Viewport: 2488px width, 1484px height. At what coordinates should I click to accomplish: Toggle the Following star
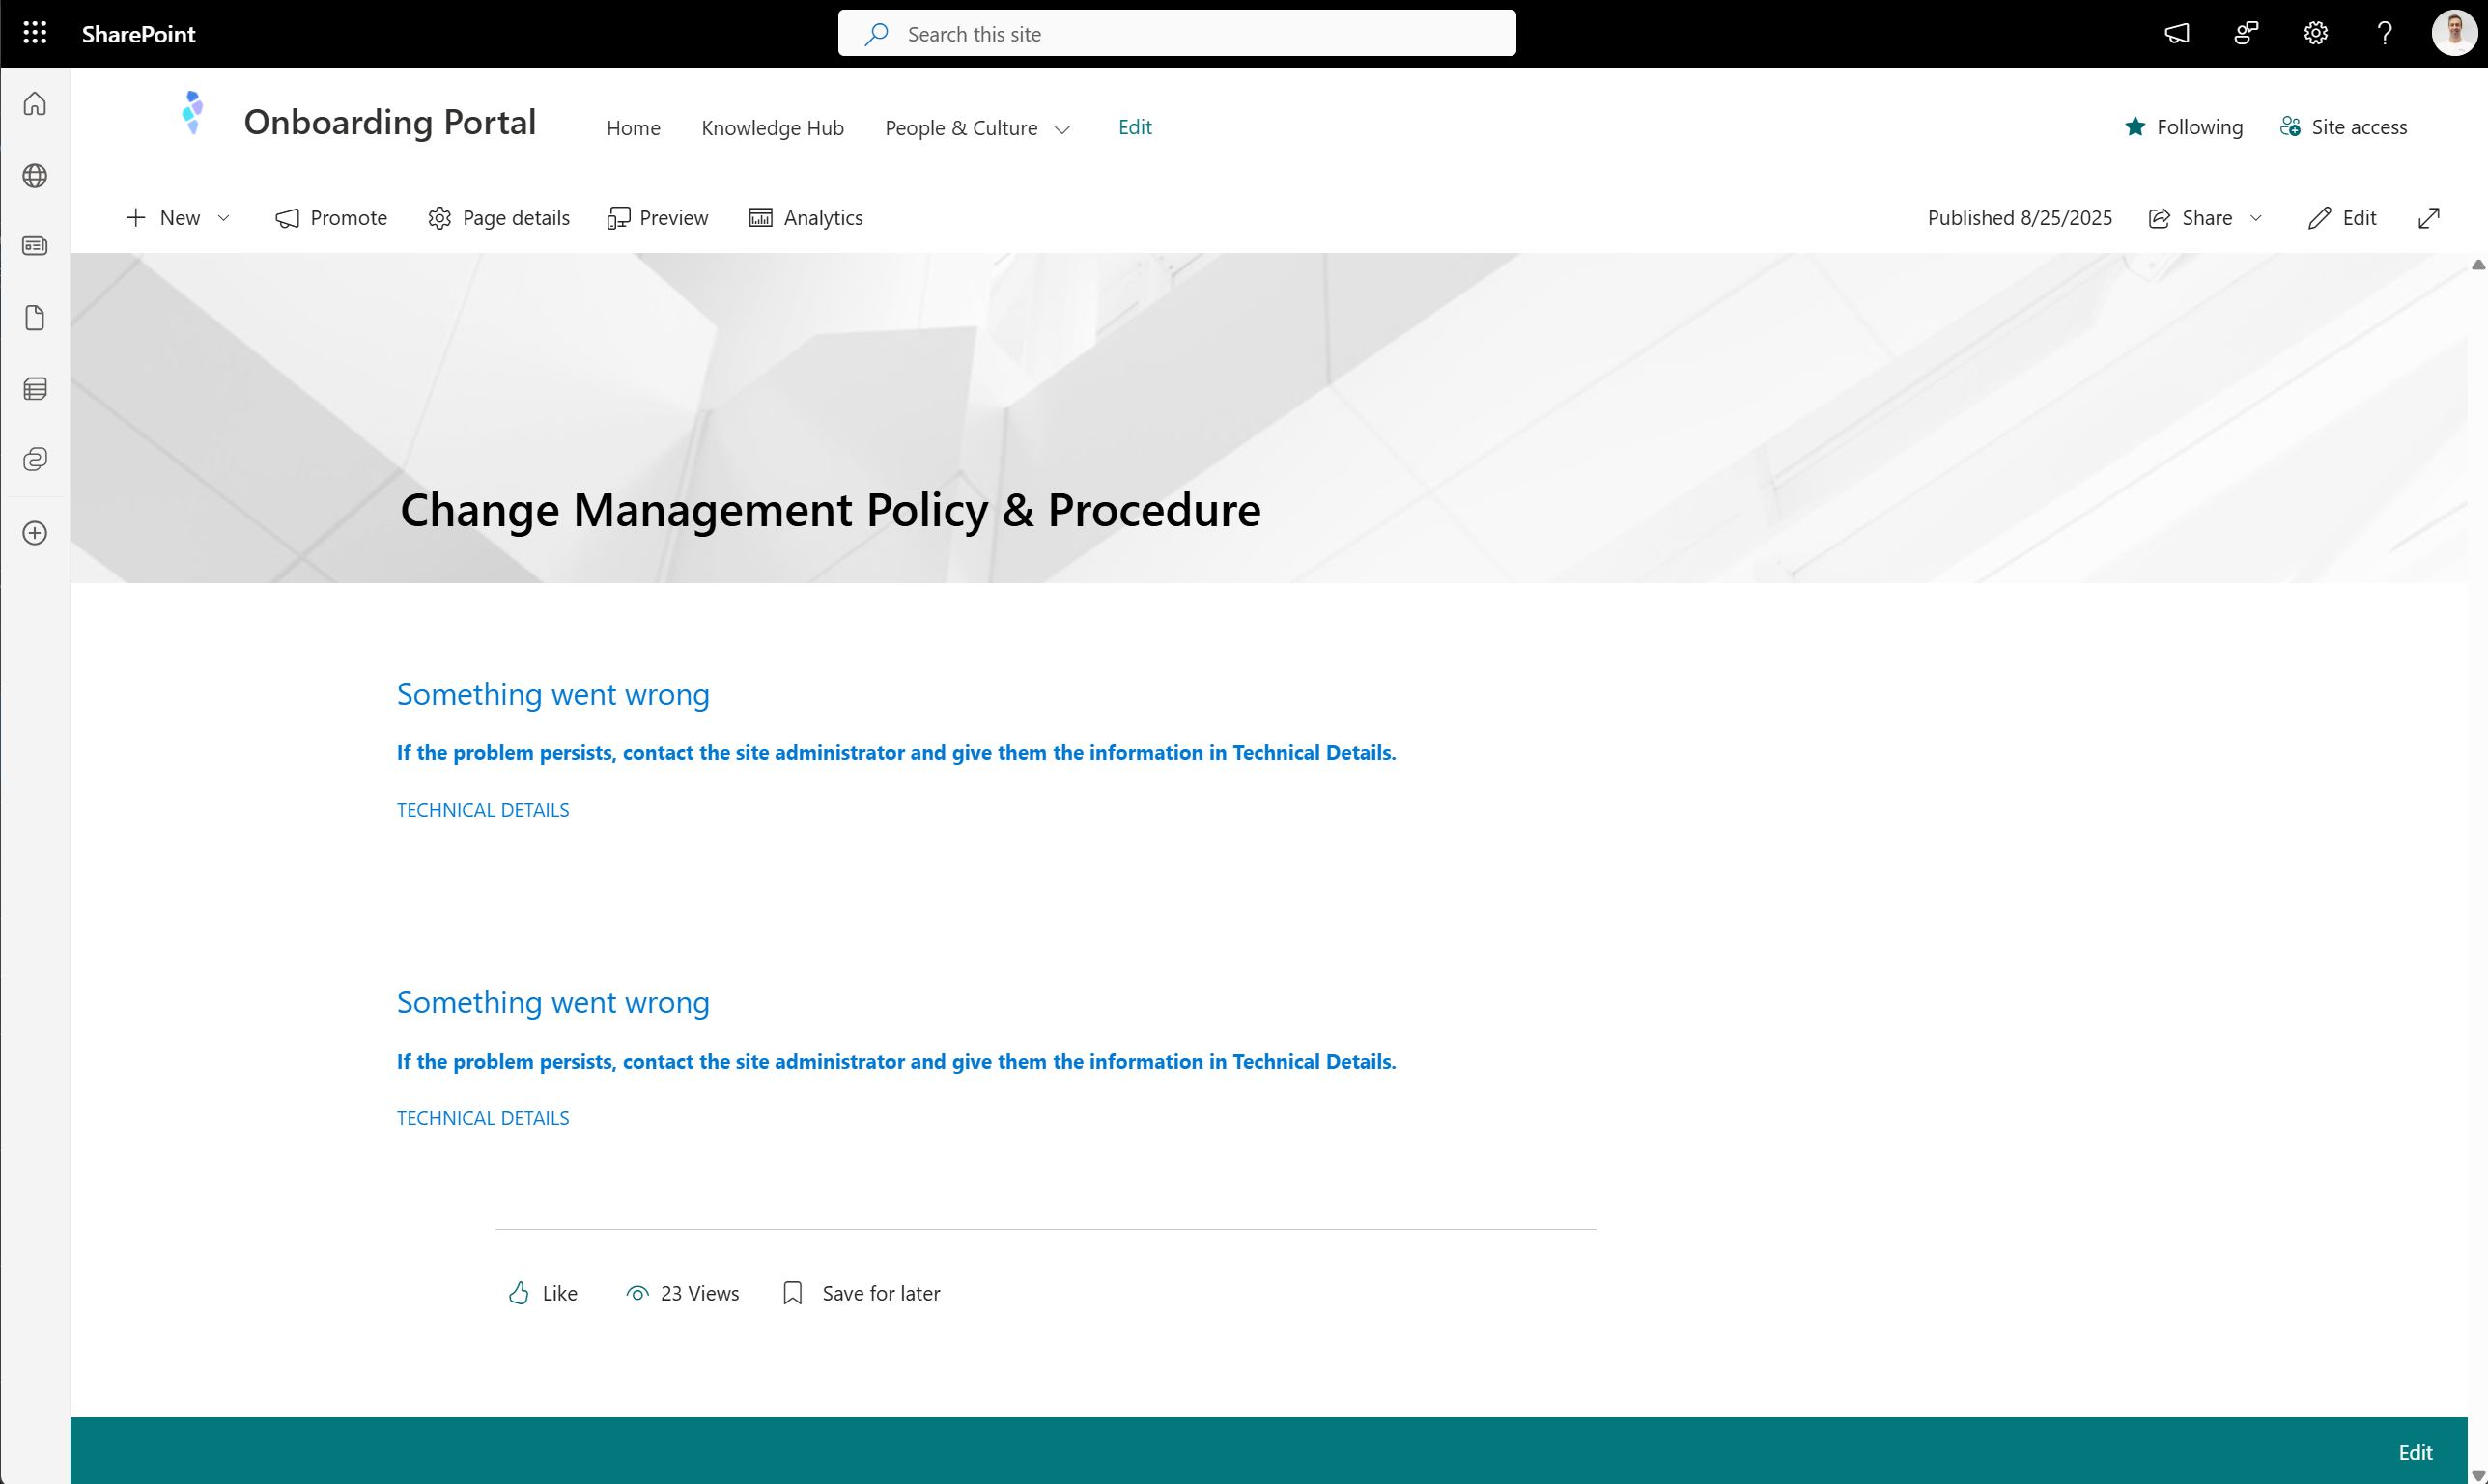pyautogui.click(x=2183, y=127)
